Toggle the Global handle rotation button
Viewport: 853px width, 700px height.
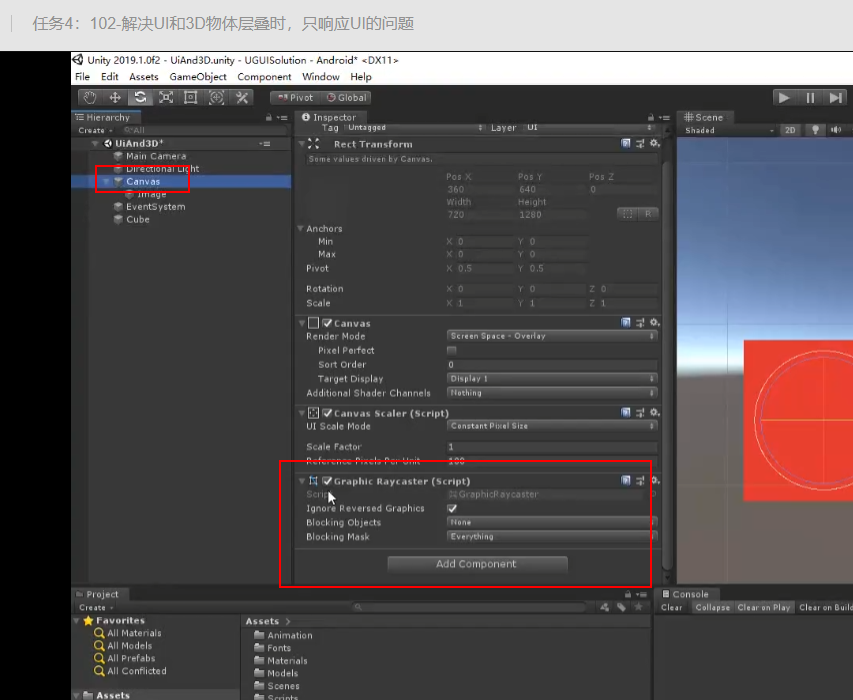tap(347, 98)
